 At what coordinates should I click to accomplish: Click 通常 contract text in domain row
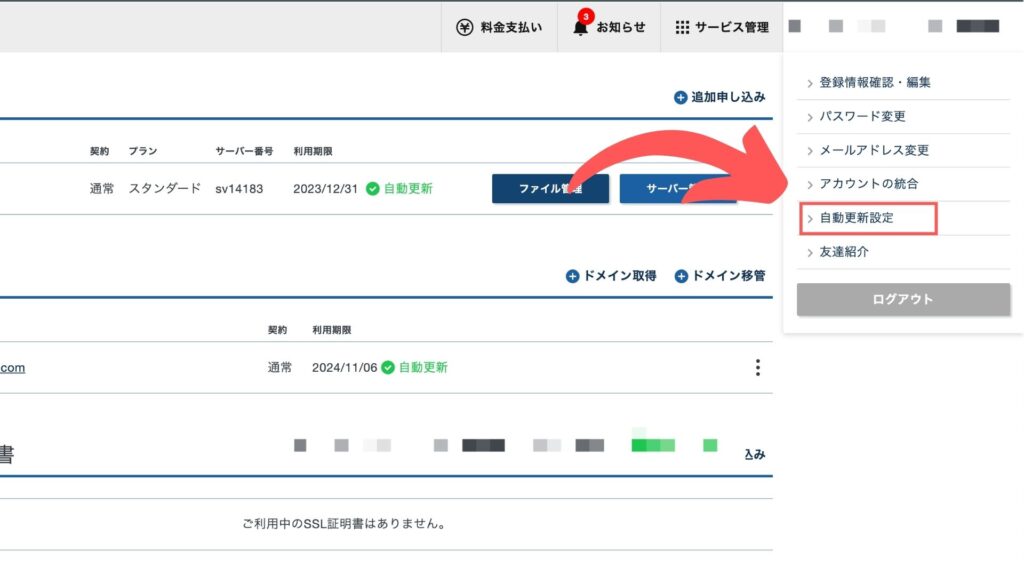280,368
